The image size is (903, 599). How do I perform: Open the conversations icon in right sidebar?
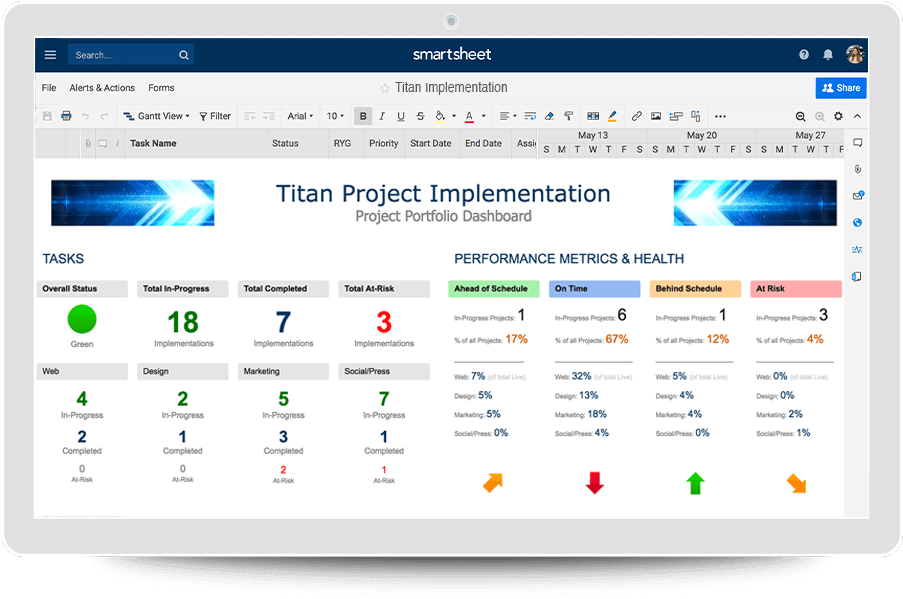click(x=857, y=143)
